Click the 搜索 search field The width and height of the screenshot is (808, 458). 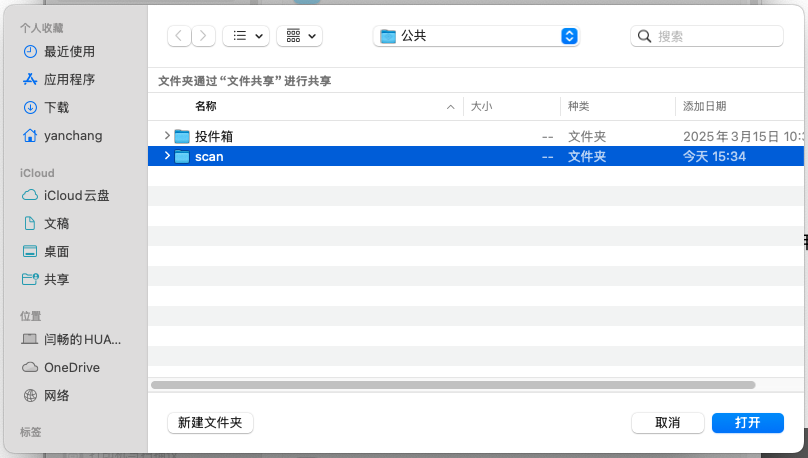coord(707,36)
